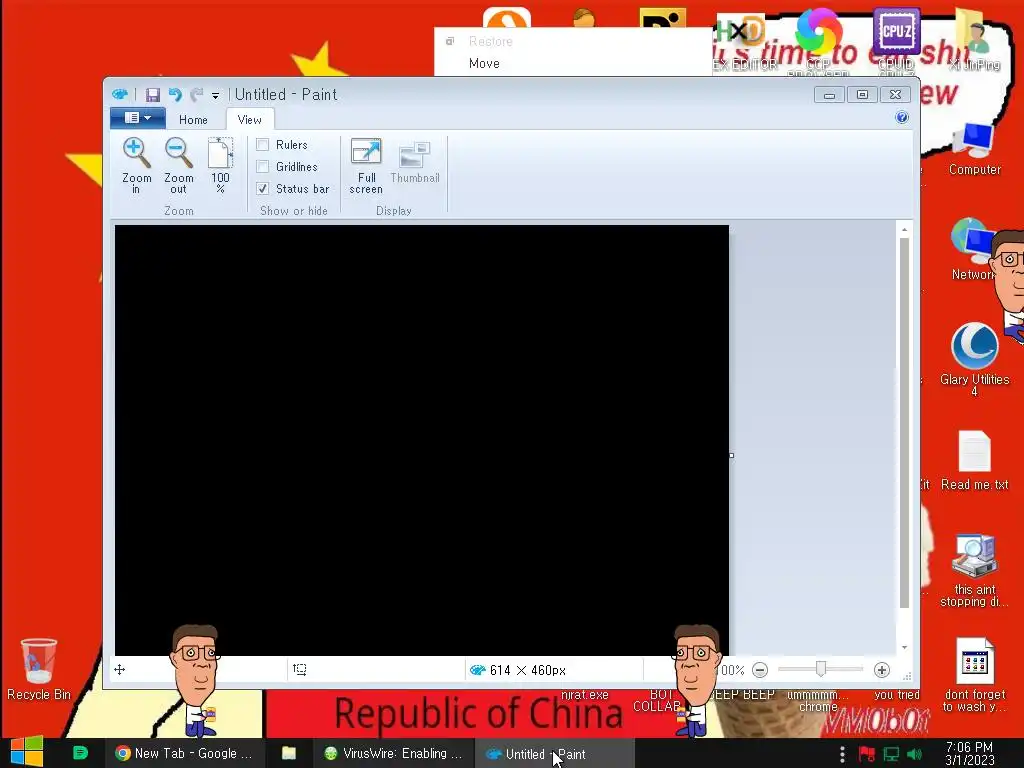The height and width of the screenshot is (768, 1024).
Task: Click the zoom in plus button in status bar
Action: click(x=882, y=670)
